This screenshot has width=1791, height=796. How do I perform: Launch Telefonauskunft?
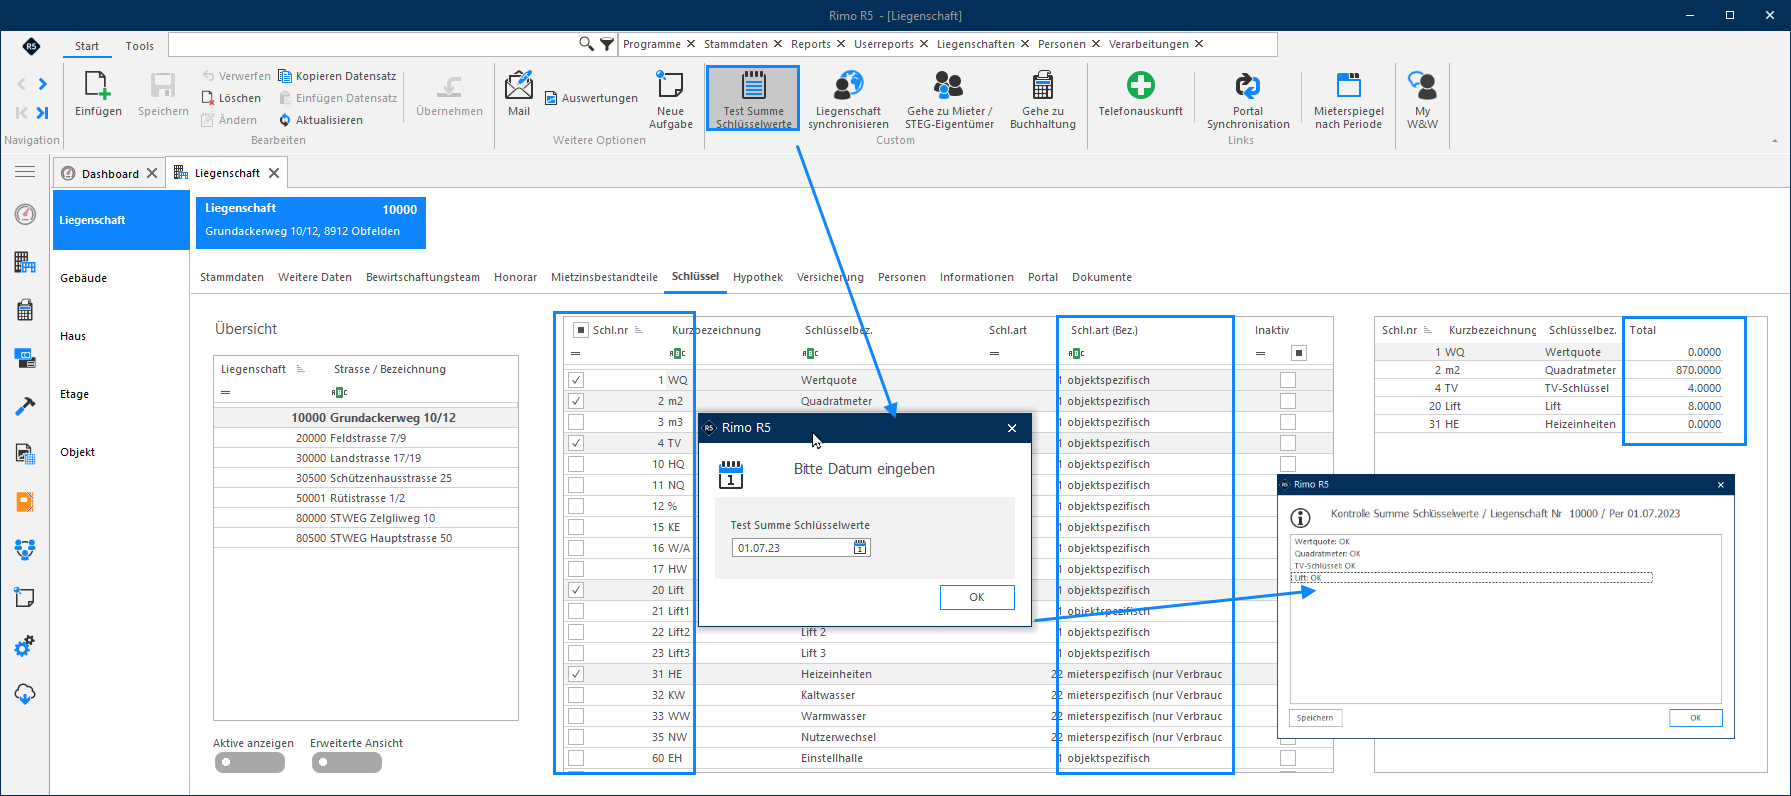click(1140, 94)
